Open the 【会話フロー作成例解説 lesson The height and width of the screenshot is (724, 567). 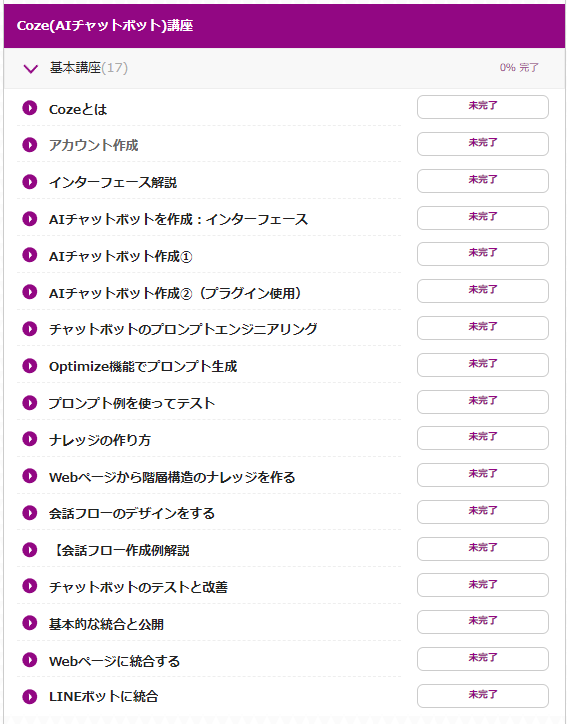point(119,550)
